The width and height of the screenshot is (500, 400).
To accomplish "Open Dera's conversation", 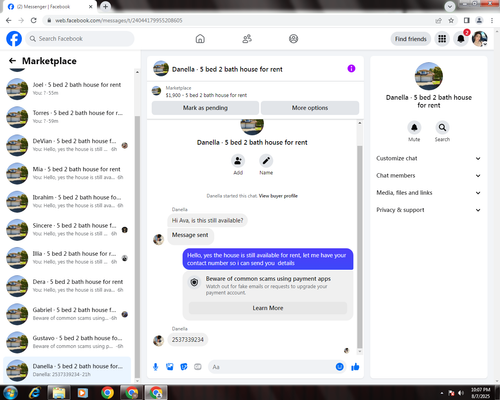I will (67, 286).
